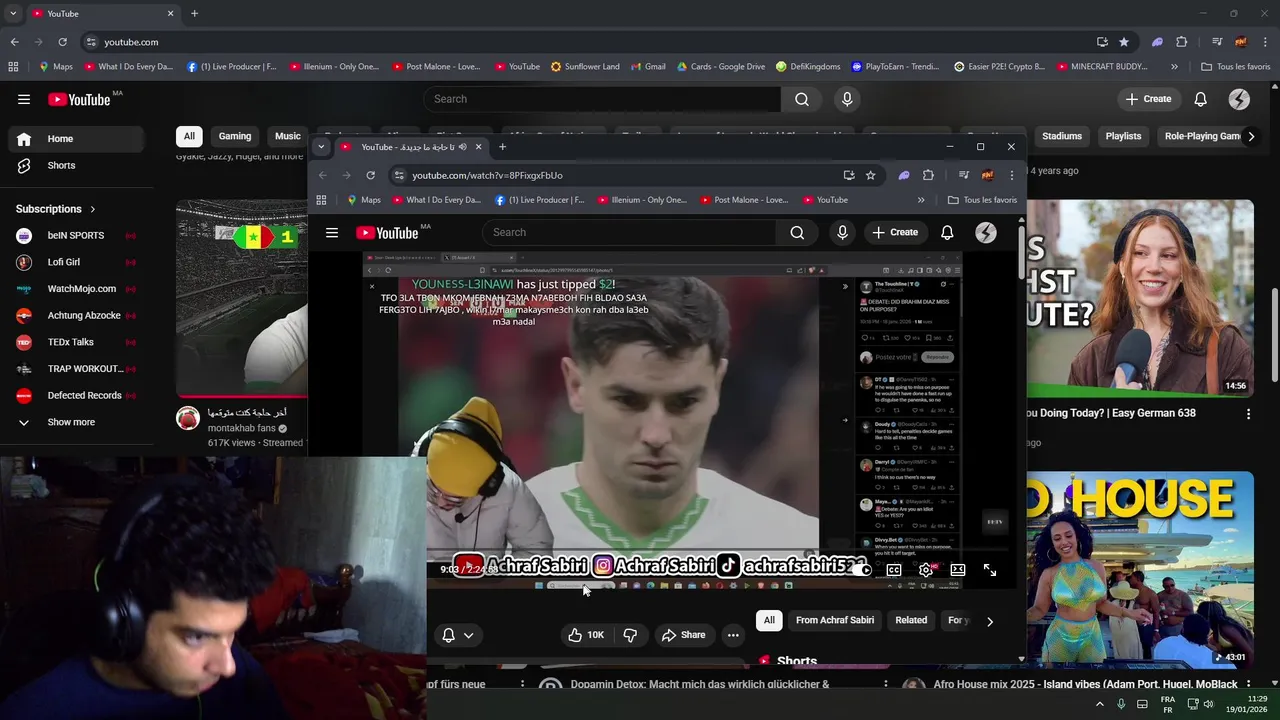This screenshot has height=720, width=1280.
Task: Open more actions three-dot menu under video
Action: [x=733, y=635]
